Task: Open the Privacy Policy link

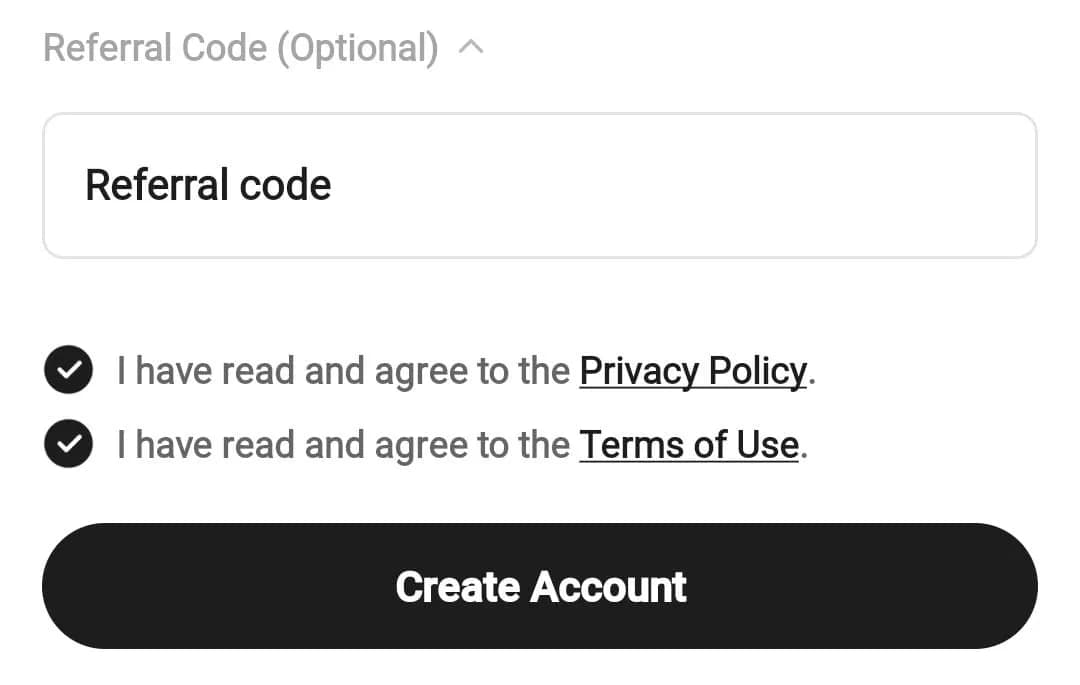Action: point(693,371)
